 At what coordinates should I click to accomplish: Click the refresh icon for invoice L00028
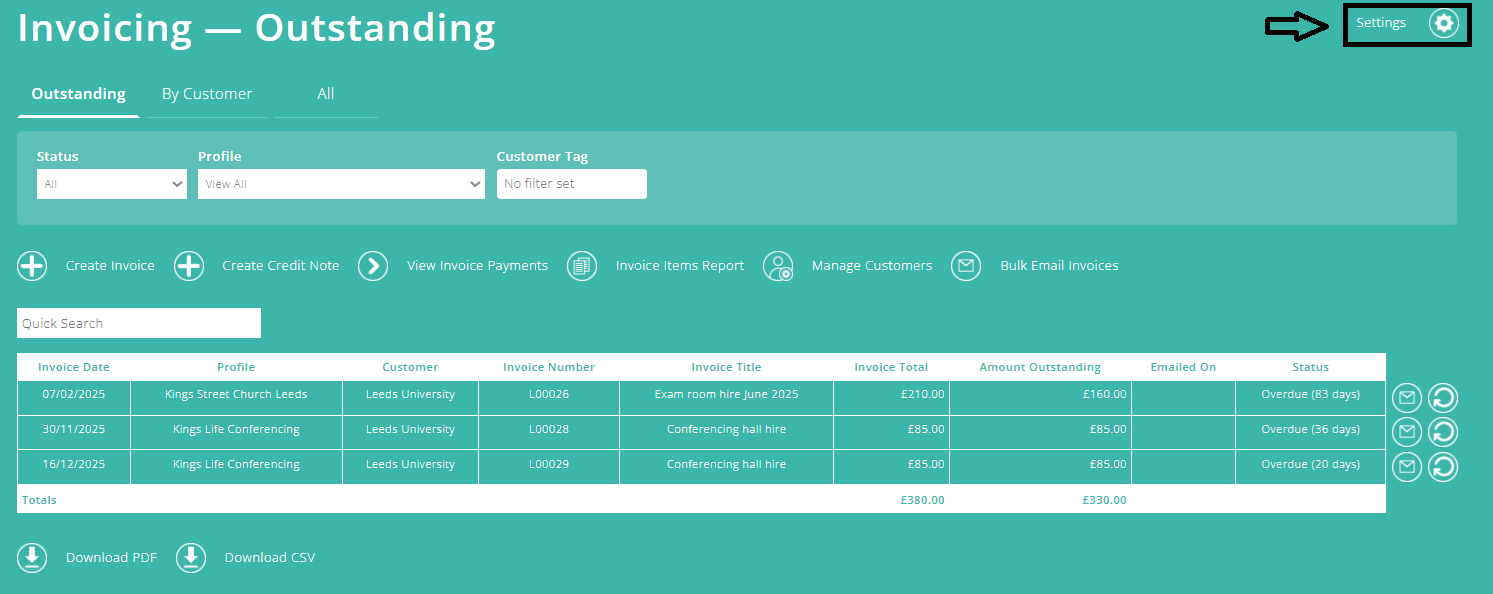(1442, 432)
